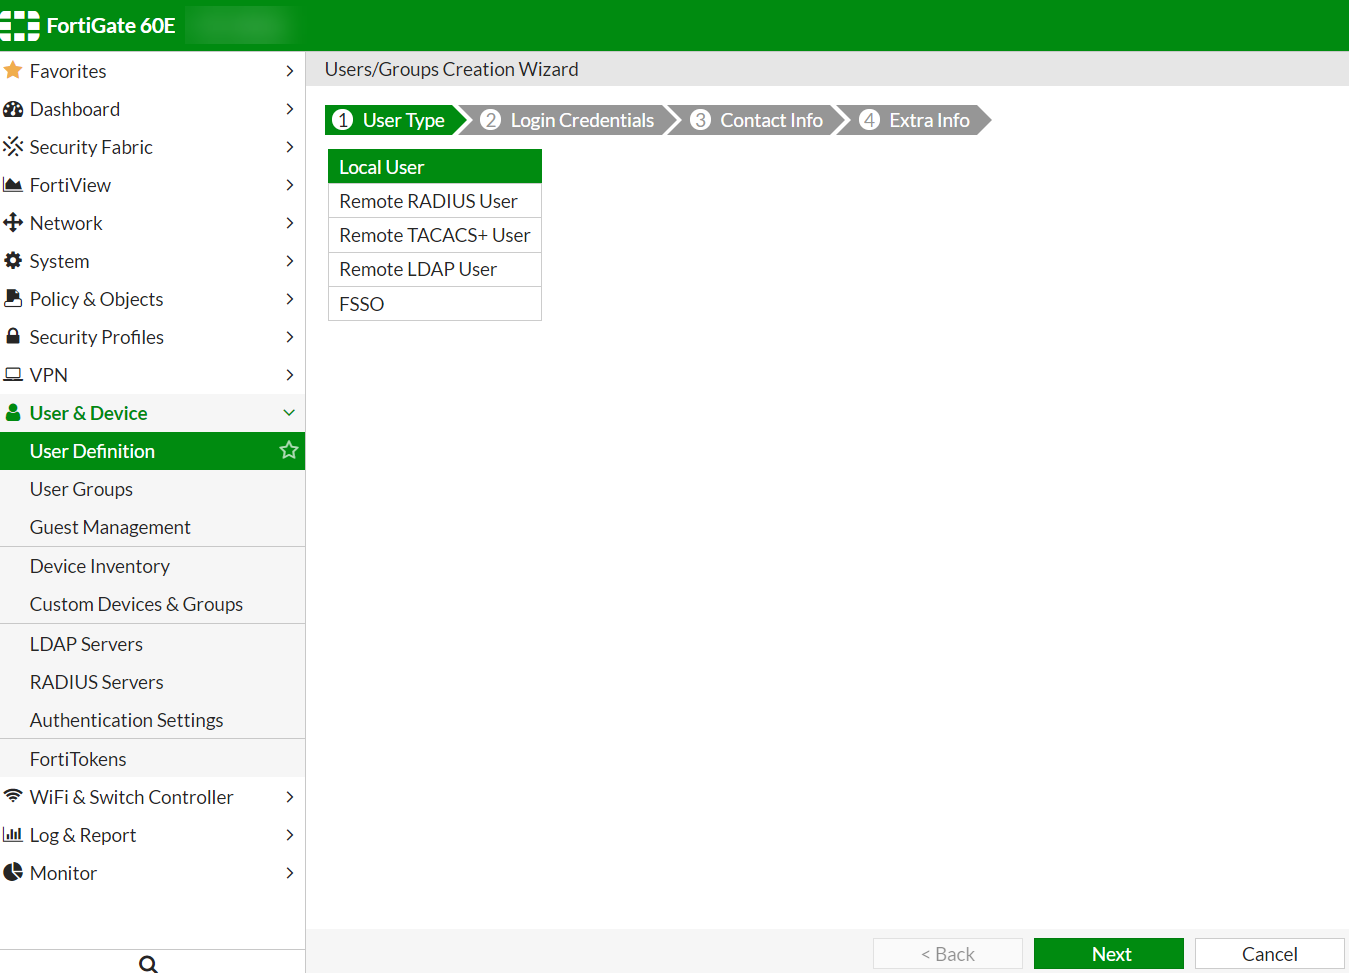This screenshot has height=973, width=1349.
Task: Click the disabled Back button
Action: [x=948, y=954]
